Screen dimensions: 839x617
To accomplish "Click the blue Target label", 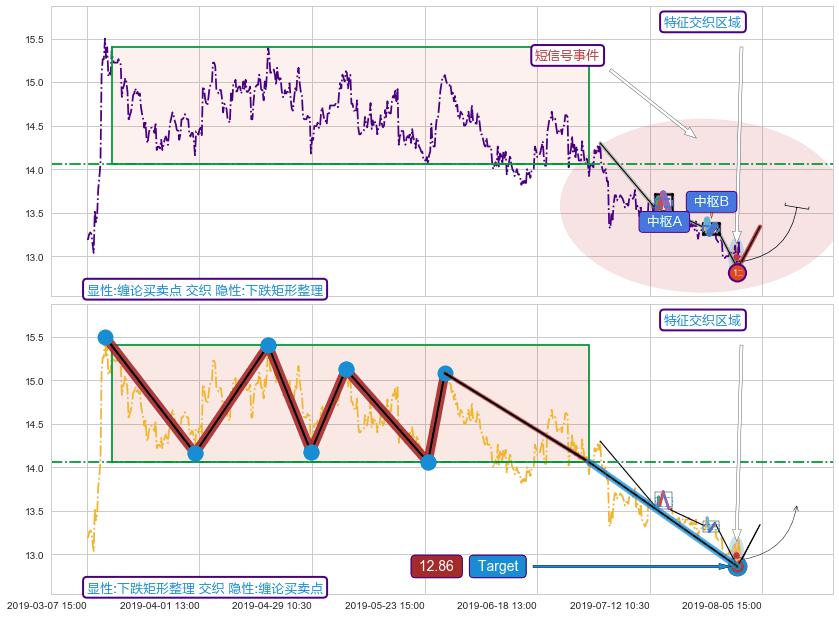I will tap(497, 566).
